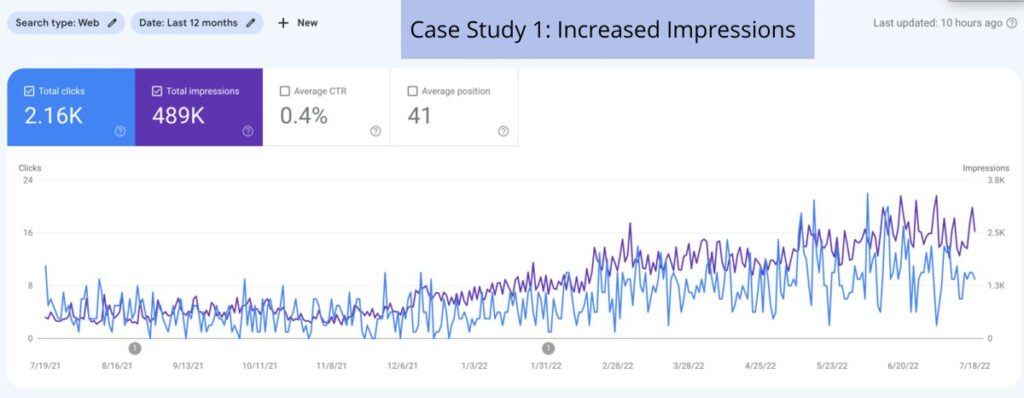Open the Date: Last 12 months chip

[x=197, y=23]
